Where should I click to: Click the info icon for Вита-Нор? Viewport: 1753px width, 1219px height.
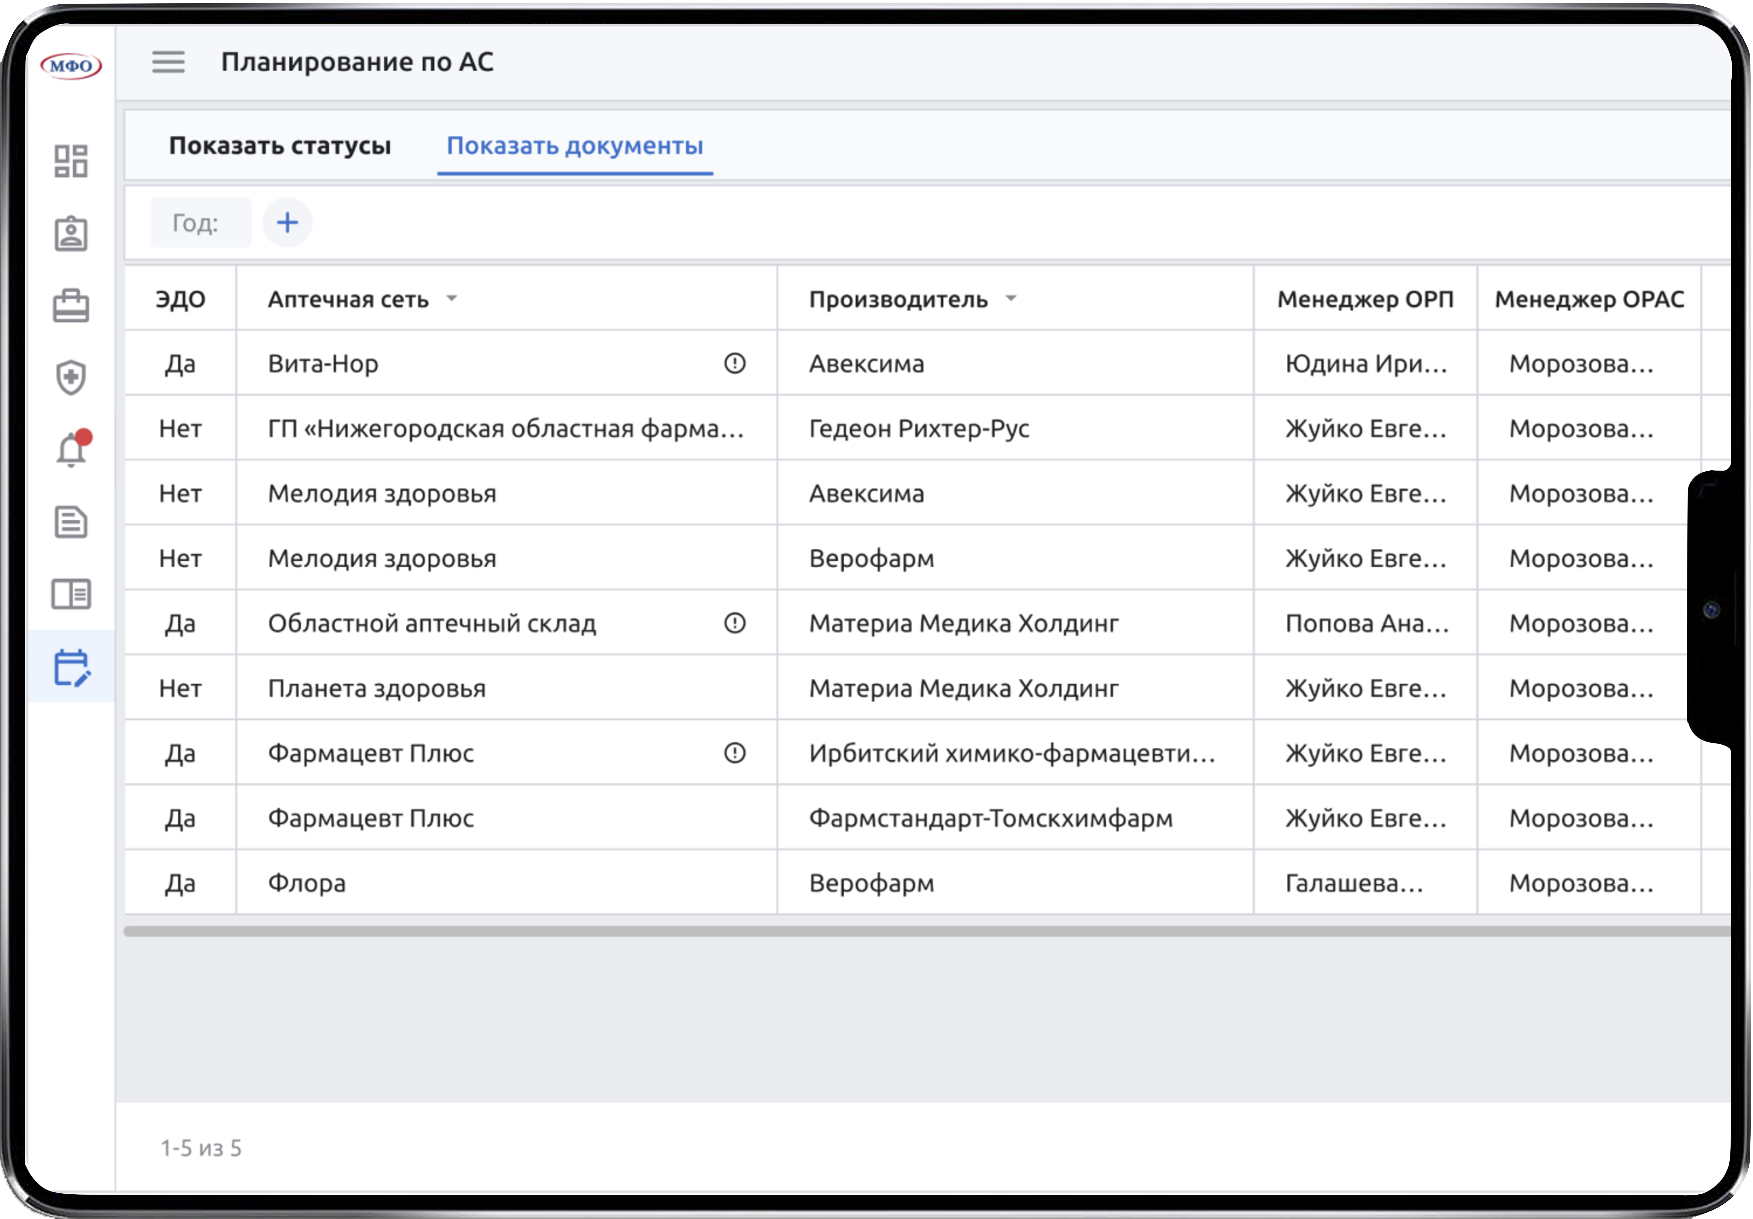click(735, 363)
